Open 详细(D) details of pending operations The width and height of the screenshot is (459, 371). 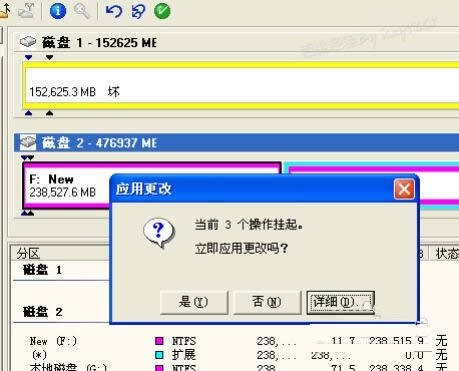click(x=340, y=302)
